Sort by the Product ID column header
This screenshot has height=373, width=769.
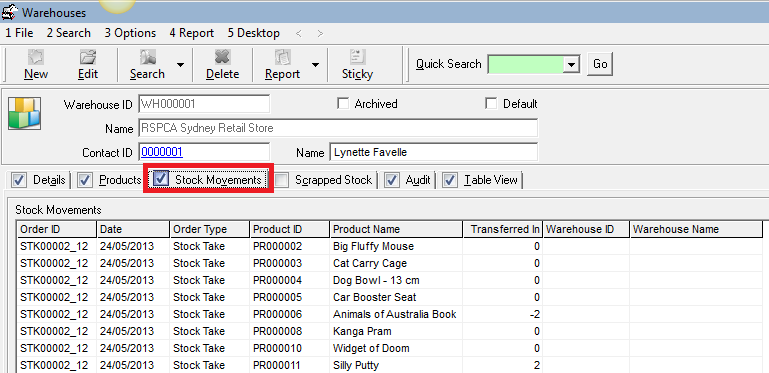tap(290, 229)
